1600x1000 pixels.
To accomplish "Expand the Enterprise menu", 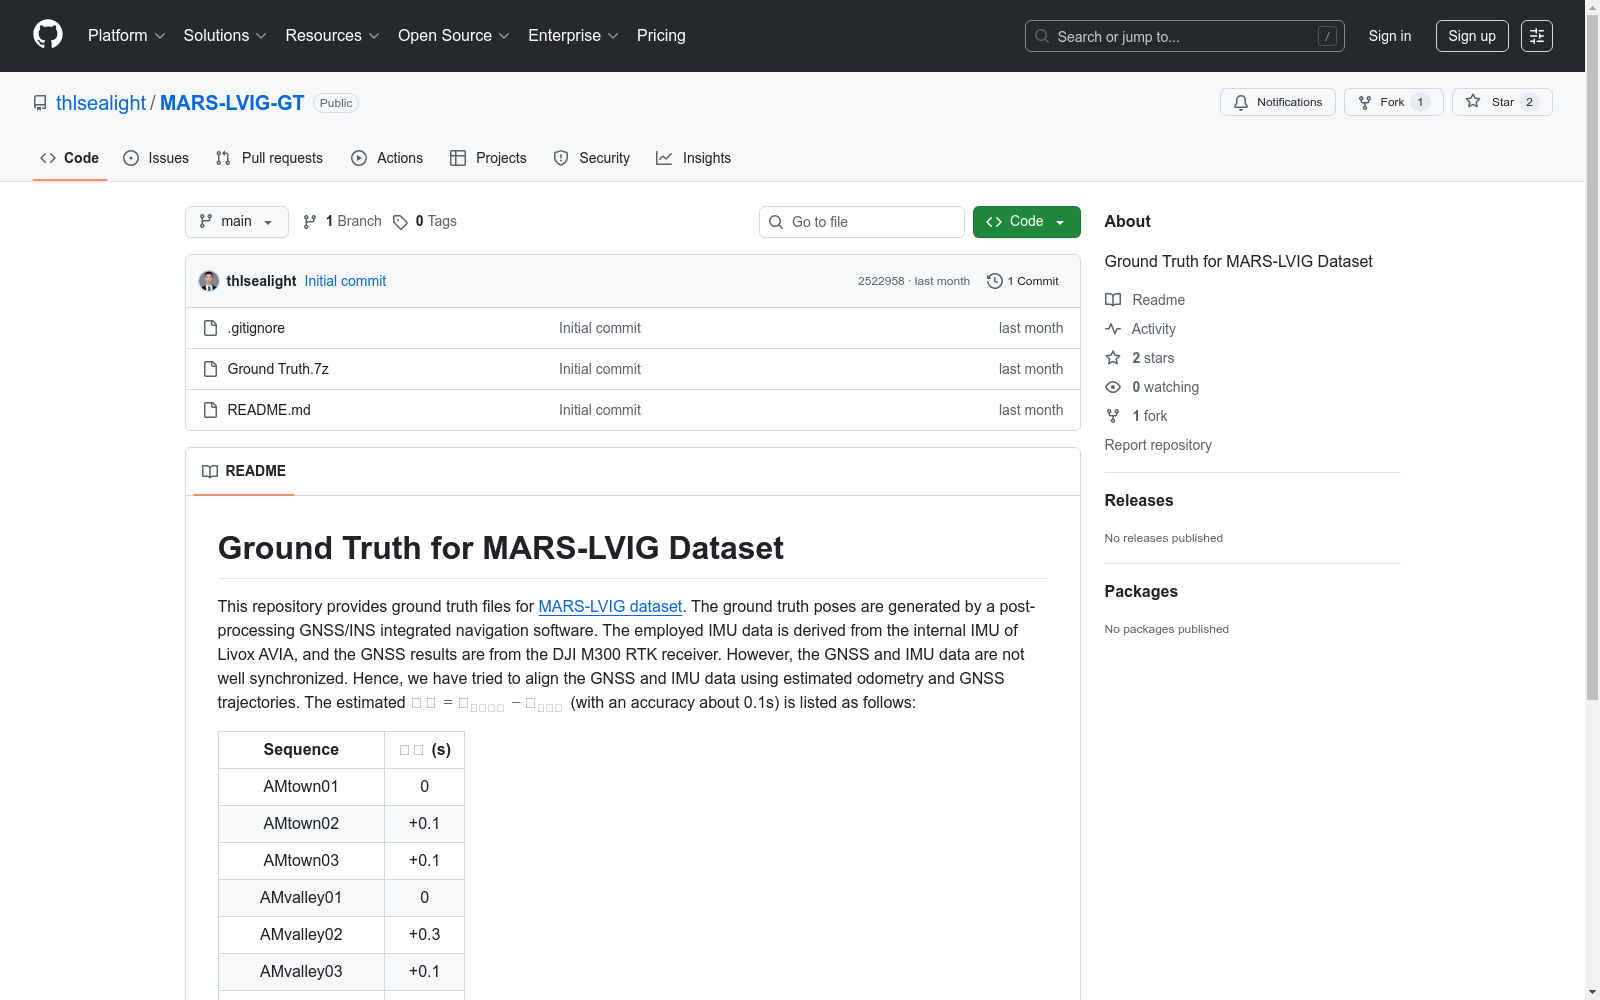I will pos(573,36).
